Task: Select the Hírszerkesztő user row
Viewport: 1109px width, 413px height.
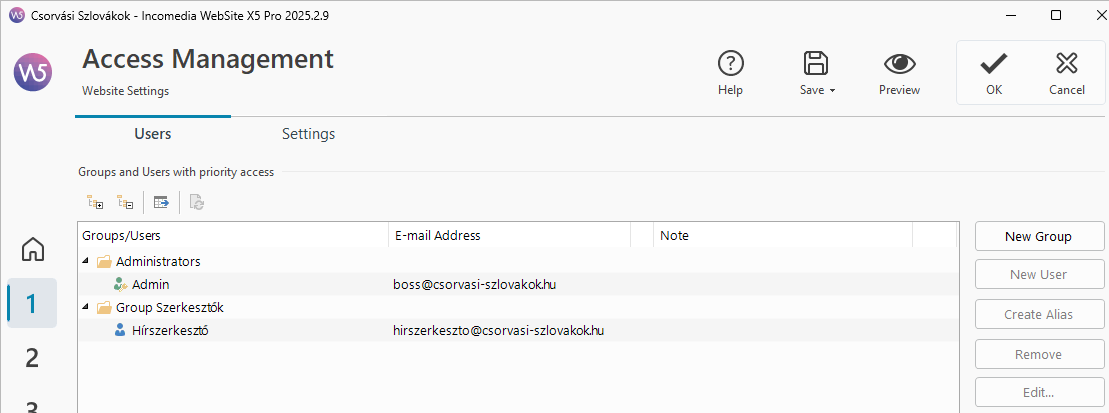Action: pyautogui.click(x=169, y=331)
